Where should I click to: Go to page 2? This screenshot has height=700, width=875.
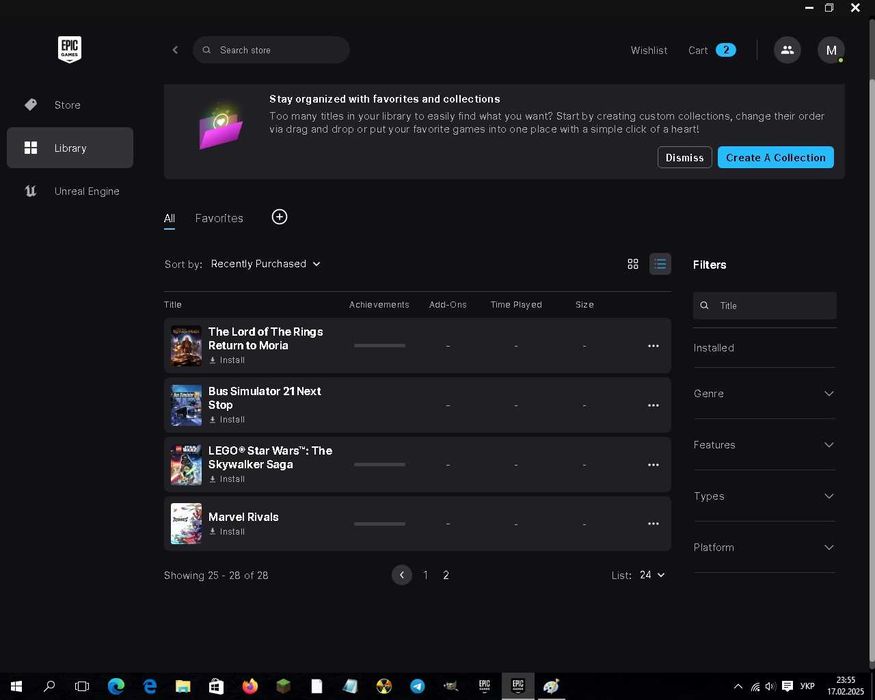pyautogui.click(x=446, y=575)
